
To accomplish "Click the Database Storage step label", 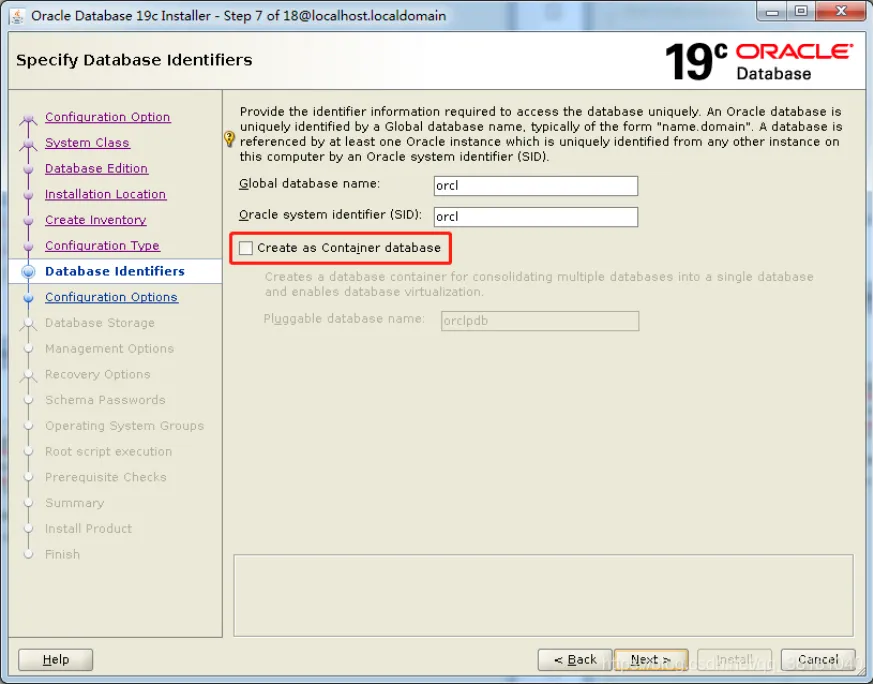I will (x=100, y=323).
